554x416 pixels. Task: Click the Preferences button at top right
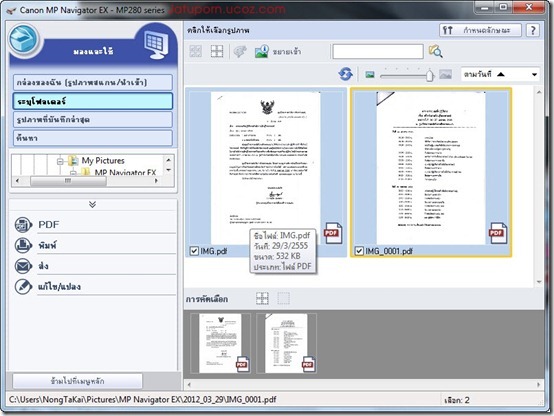tap(481, 30)
